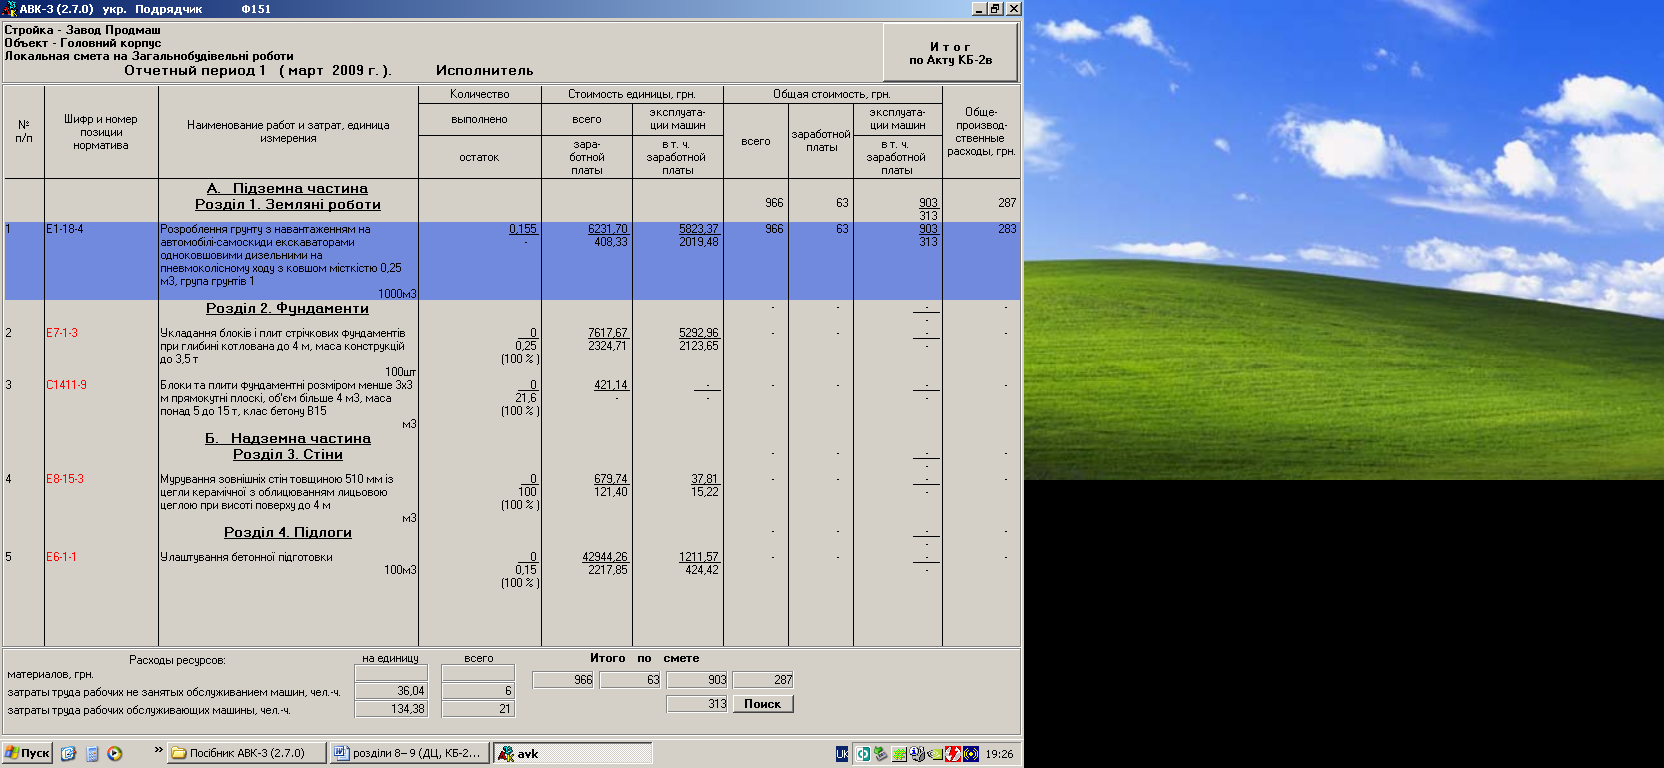Select the E6-1-1 position code
The height and width of the screenshot is (768, 1664).
[61, 557]
